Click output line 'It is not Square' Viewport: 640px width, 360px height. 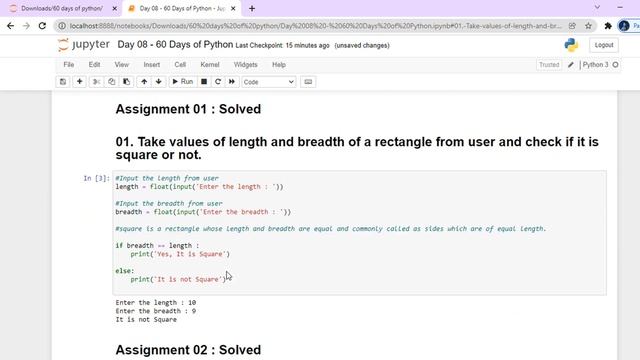pyautogui.click(x=146, y=320)
